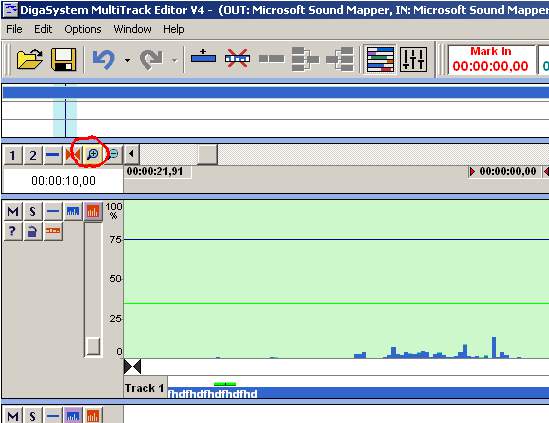549x423 pixels.
Task: Toggle Track 1 padlock lock icon
Action: click(33, 231)
